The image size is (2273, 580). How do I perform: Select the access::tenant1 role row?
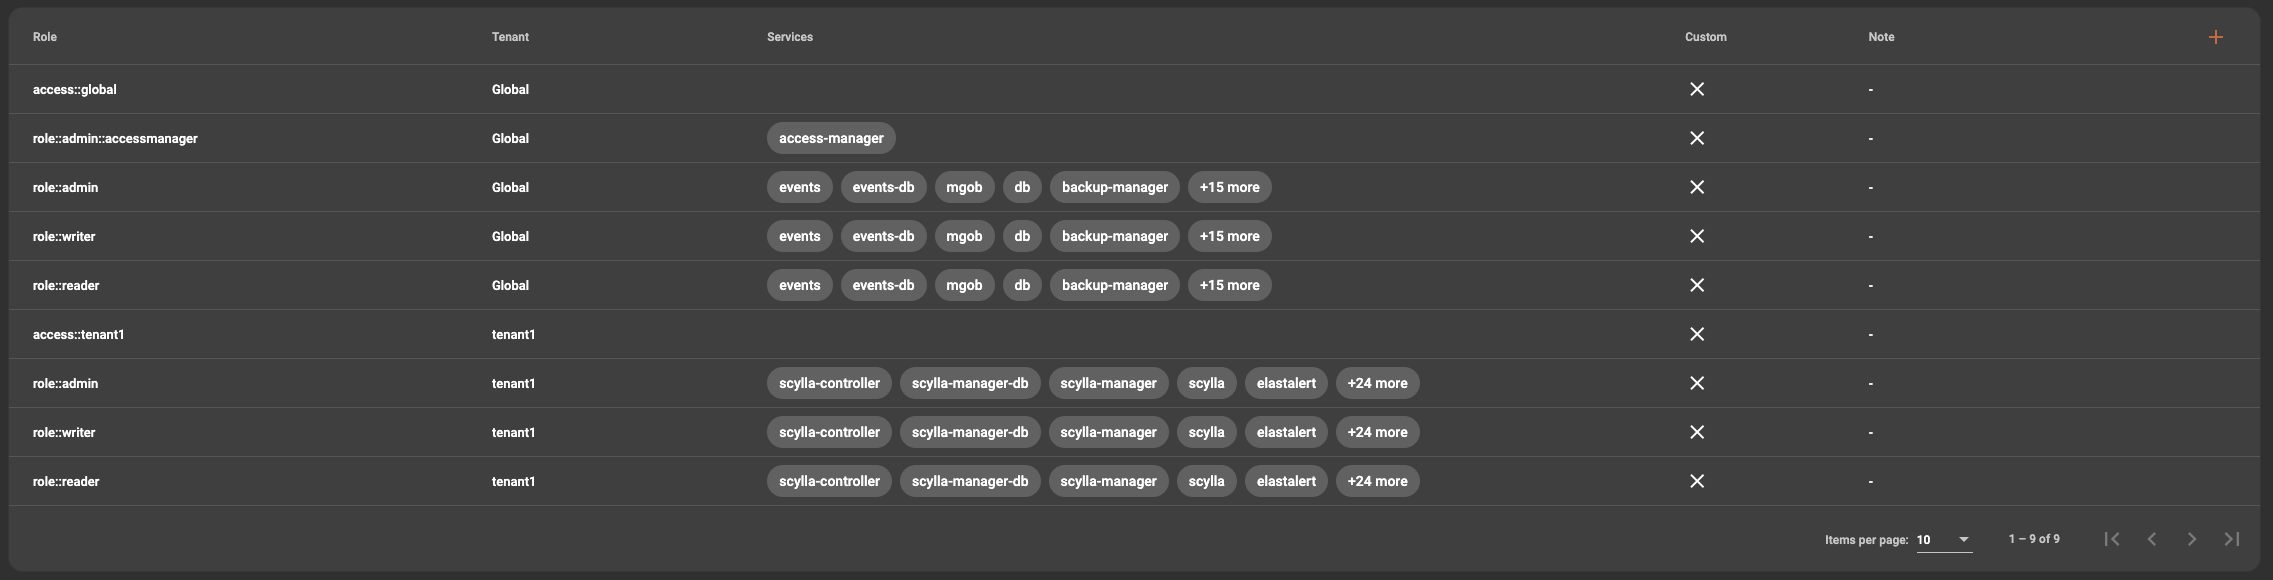(79, 334)
